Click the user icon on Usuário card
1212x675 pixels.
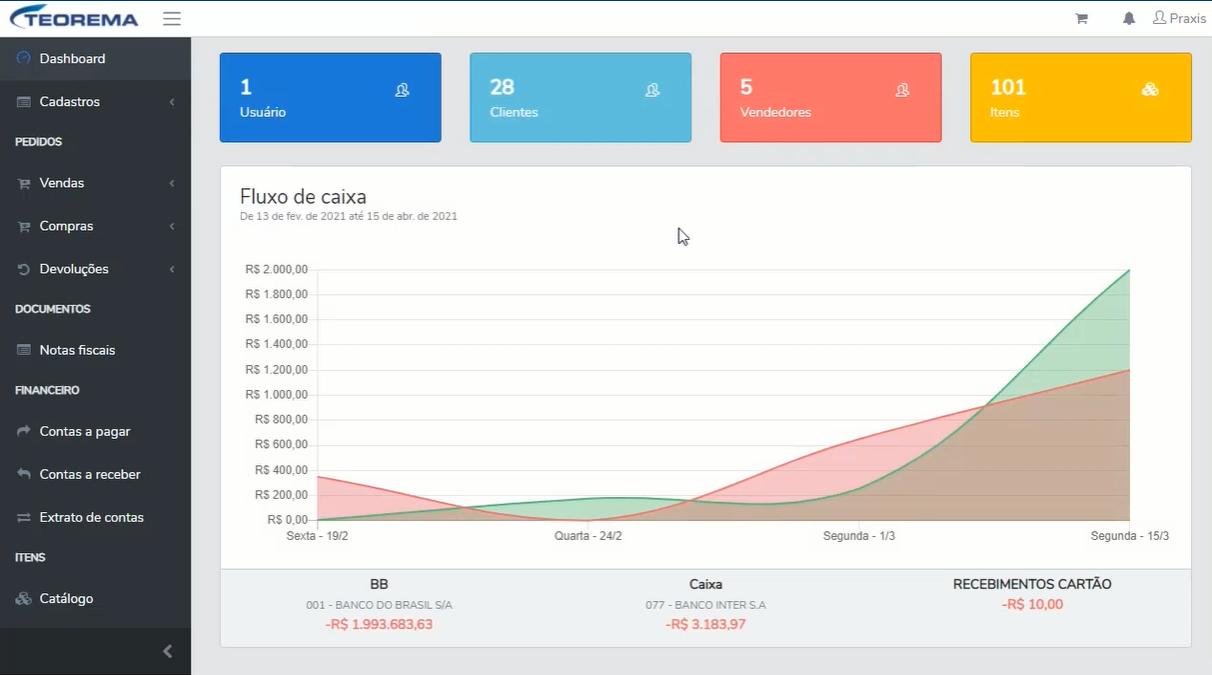pyautogui.click(x=402, y=90)
